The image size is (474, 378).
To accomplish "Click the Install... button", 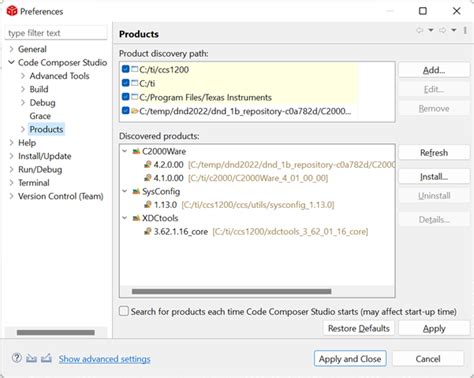I will pyautogui.click(x=434, y=177).
